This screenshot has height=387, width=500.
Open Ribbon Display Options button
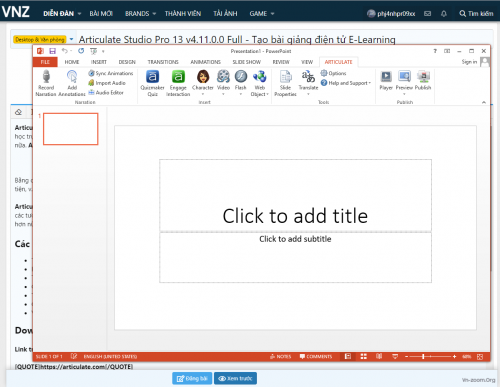point(447,51)
